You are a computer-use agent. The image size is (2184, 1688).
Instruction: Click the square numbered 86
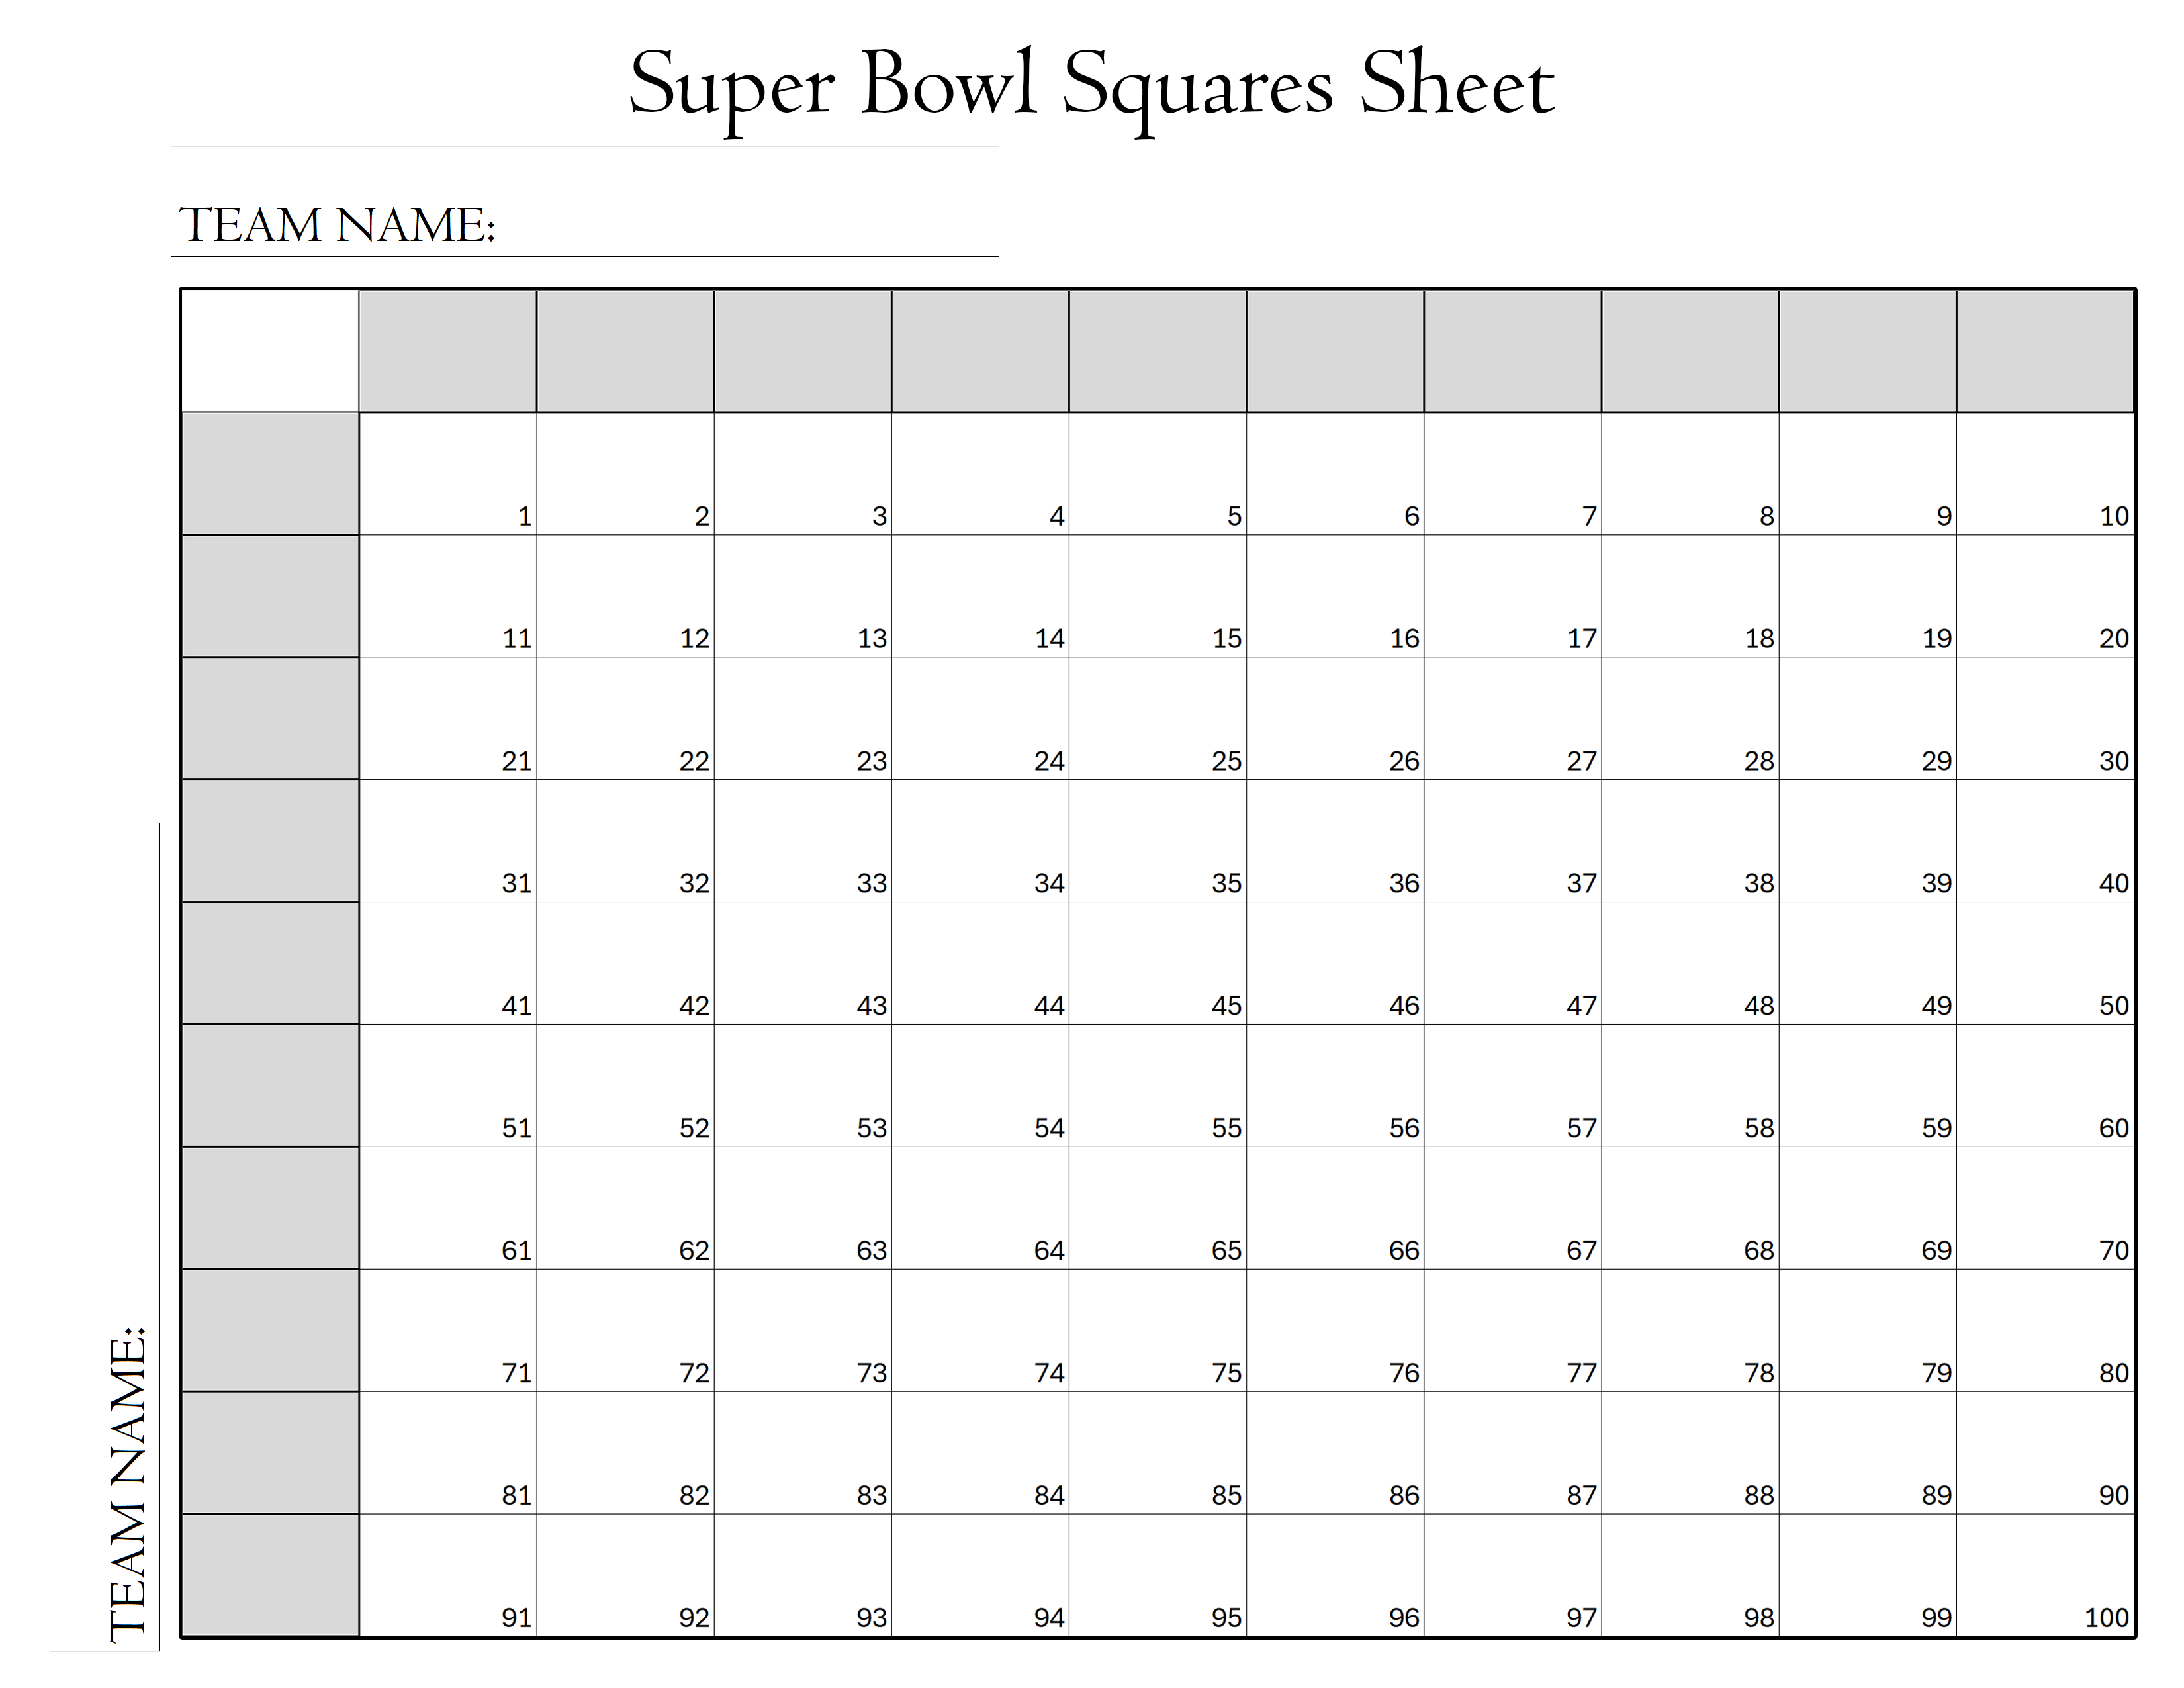[x=1335, y=1452]
